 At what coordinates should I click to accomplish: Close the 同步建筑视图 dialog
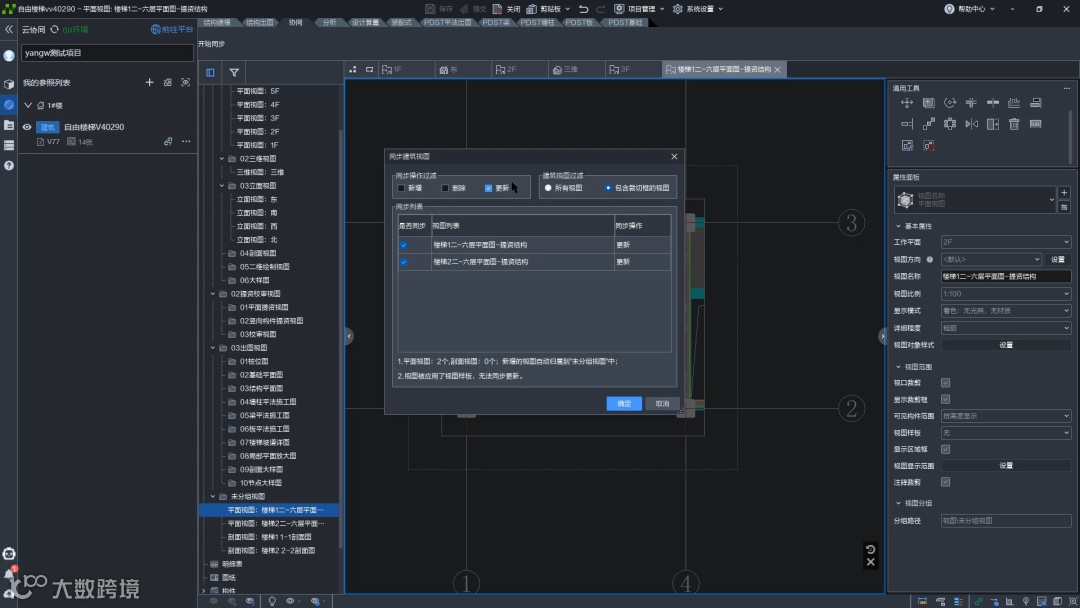pyautogui.click(x=674, y=156)
